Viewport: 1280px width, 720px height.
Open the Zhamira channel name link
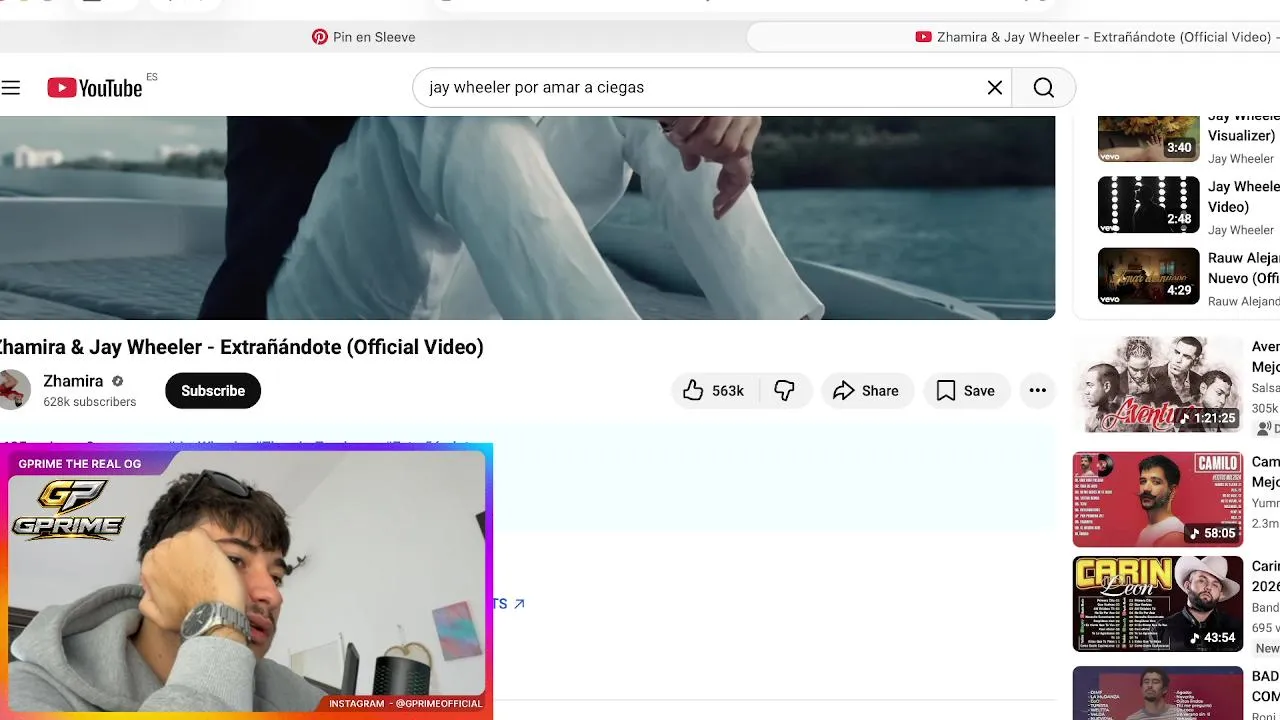(73, 381)
